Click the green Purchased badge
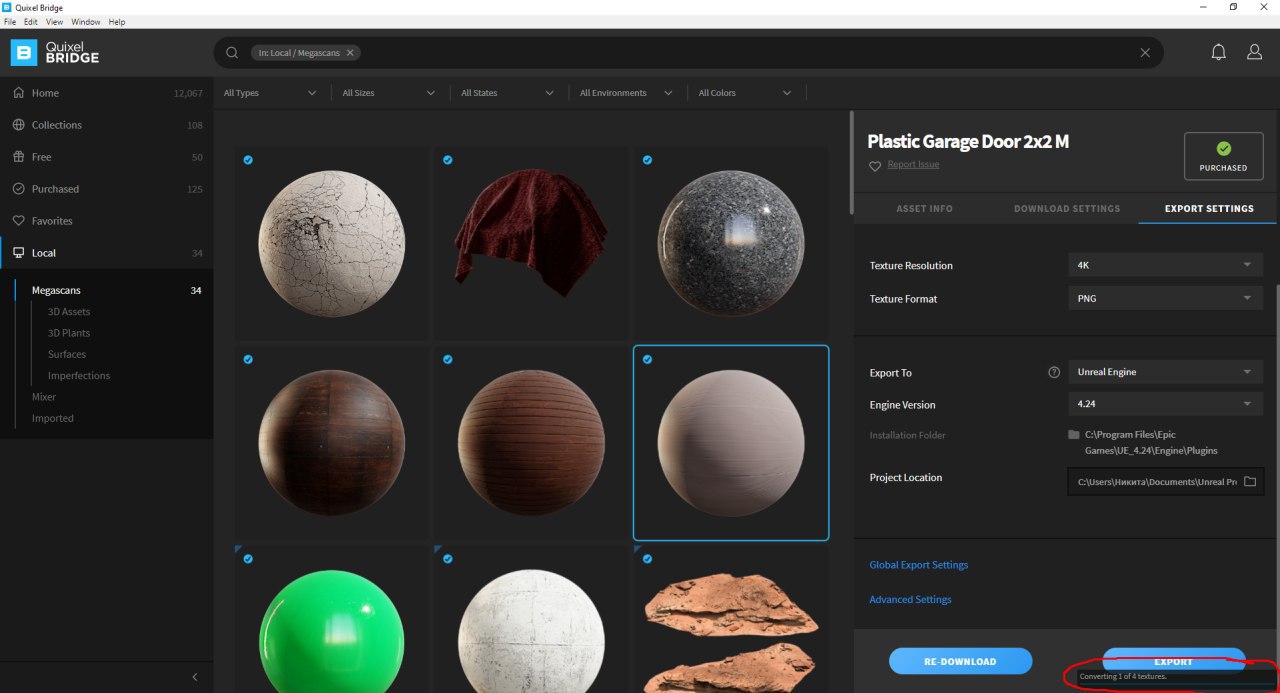This screenshot has height=693, width=1280. pyautogui.click(x=1223, y=156)
